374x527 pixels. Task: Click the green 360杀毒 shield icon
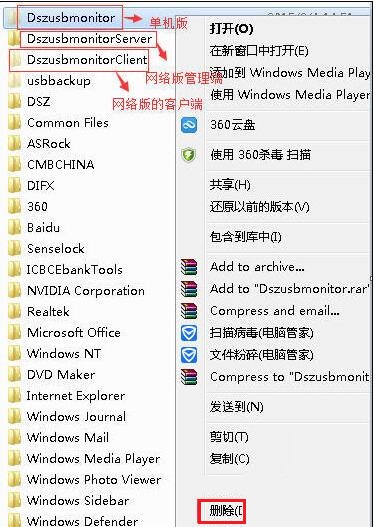(x=189, y=155)
